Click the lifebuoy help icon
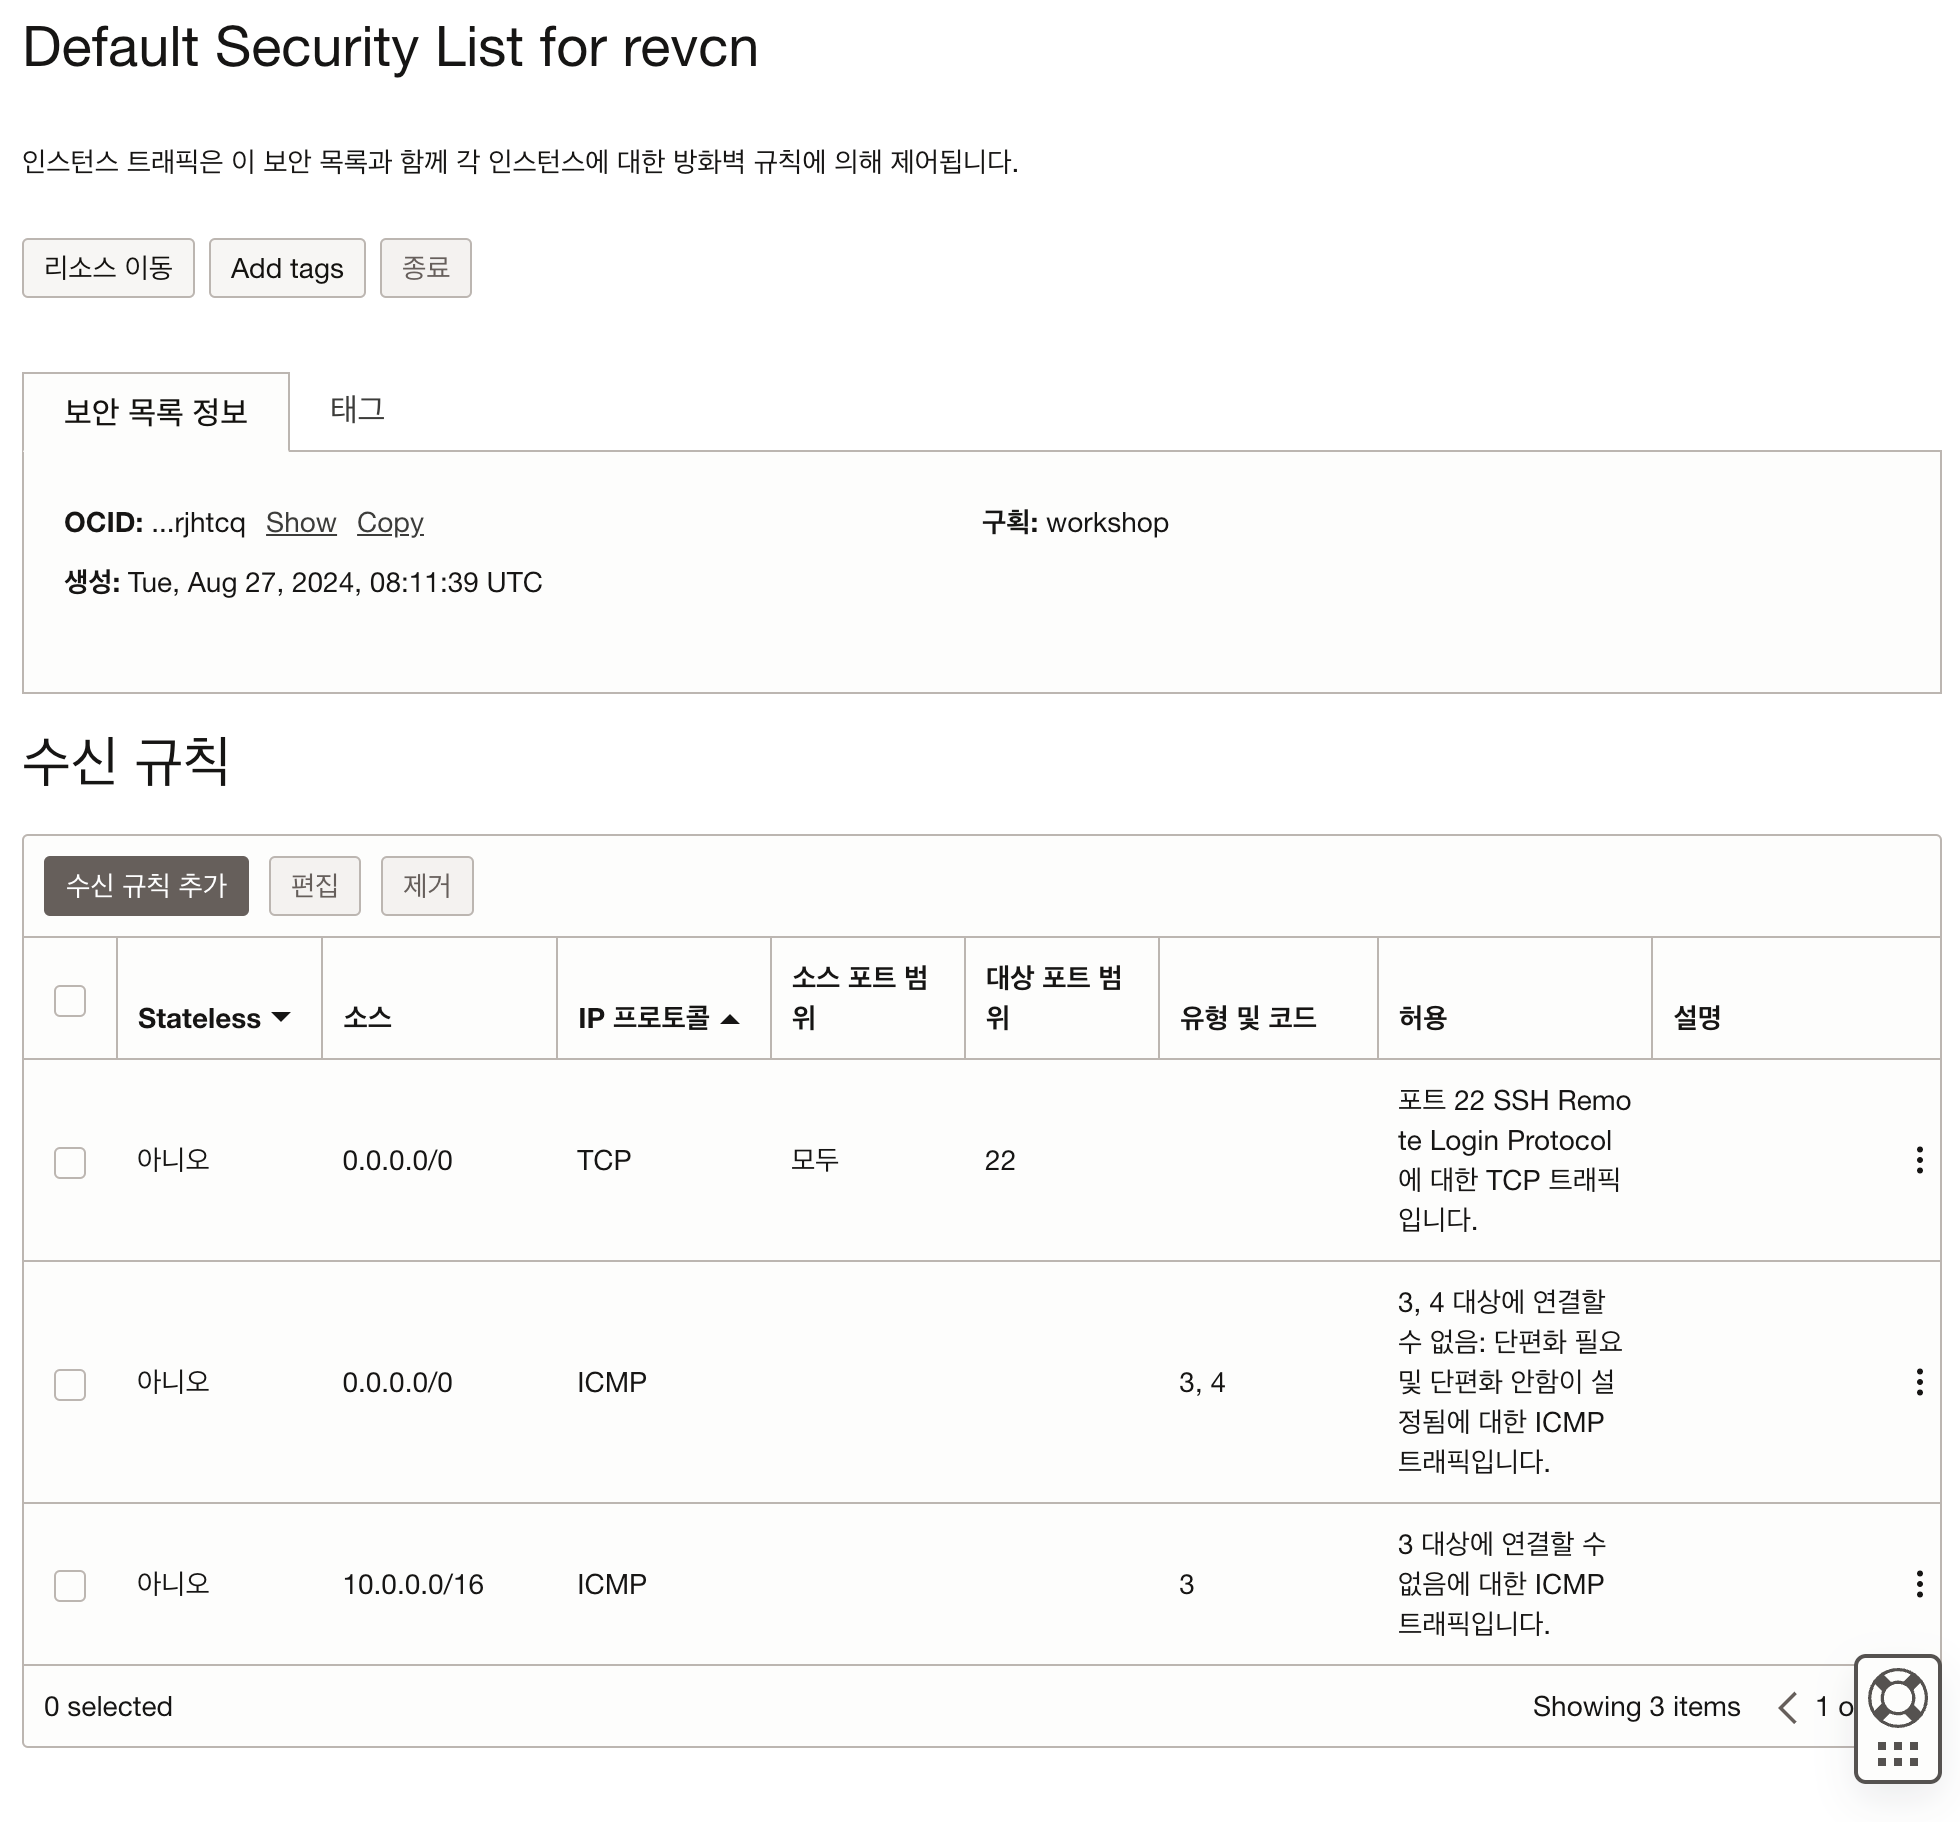 [x=1897, y=1697]
